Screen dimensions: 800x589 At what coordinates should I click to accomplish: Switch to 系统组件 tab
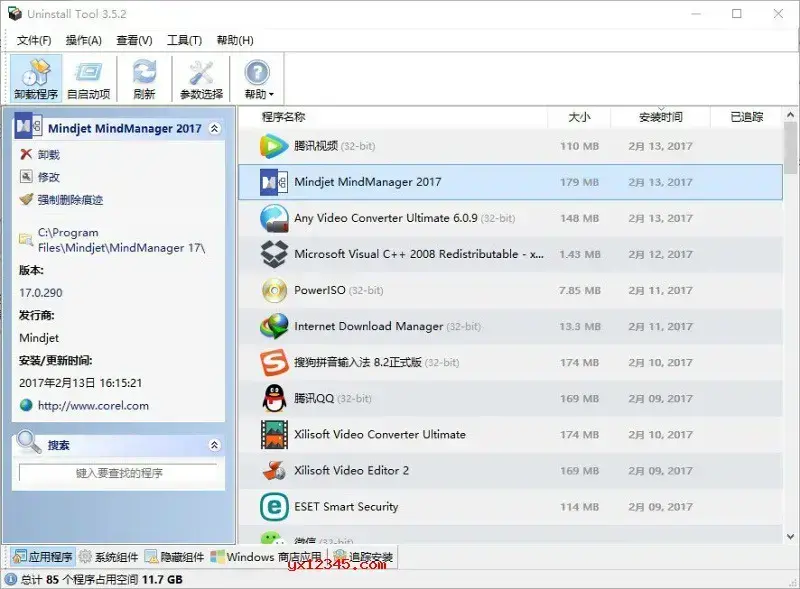[109, 557]
